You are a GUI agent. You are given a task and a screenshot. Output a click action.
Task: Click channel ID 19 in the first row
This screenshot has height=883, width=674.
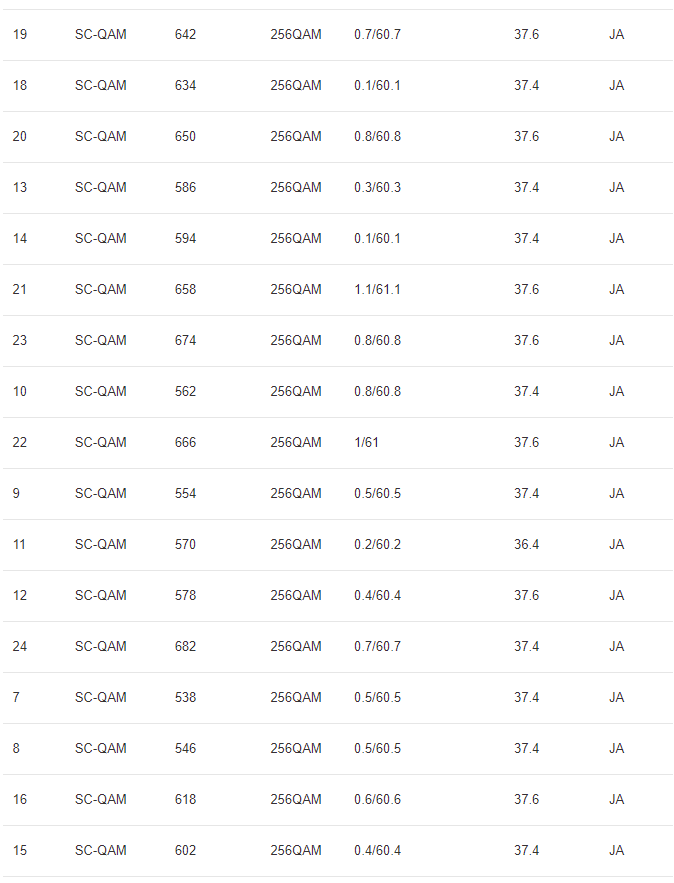tap(20, 35)
